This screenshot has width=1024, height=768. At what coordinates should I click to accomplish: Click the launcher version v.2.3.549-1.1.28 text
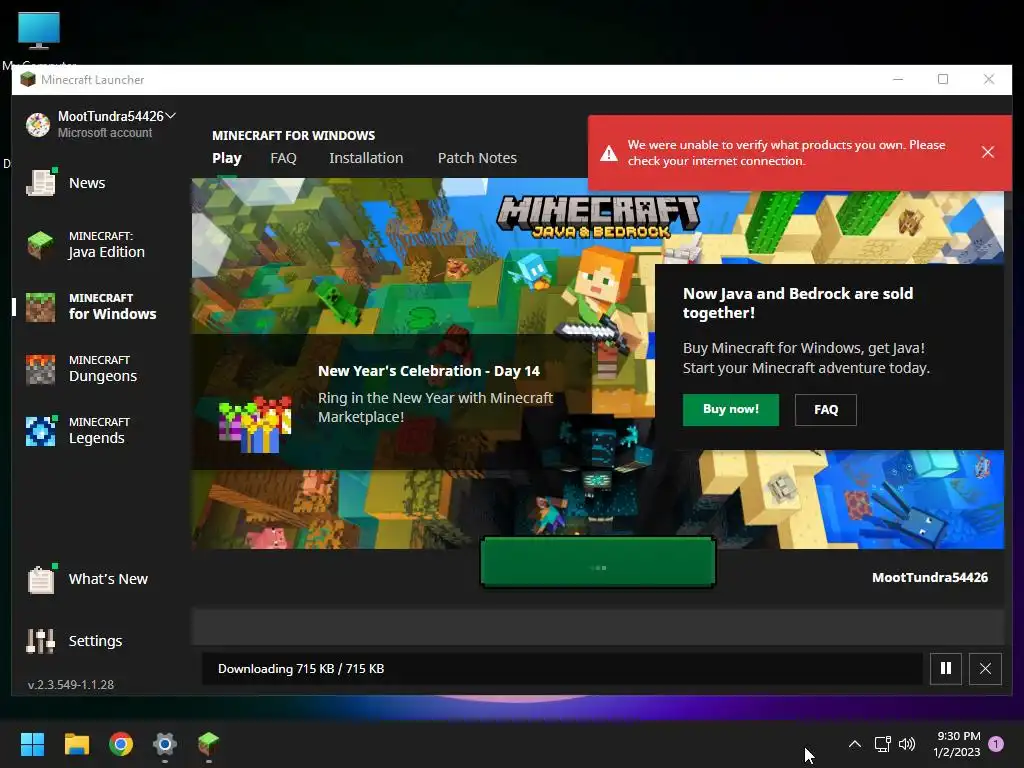pyautogui.click(x=71, y=684)
